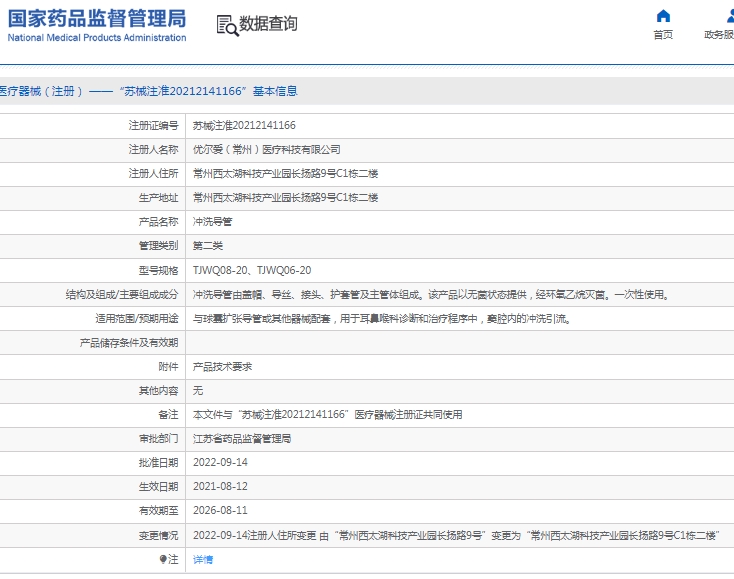
Task: Click the 审批部门 label
Action: tap(158, 439)
